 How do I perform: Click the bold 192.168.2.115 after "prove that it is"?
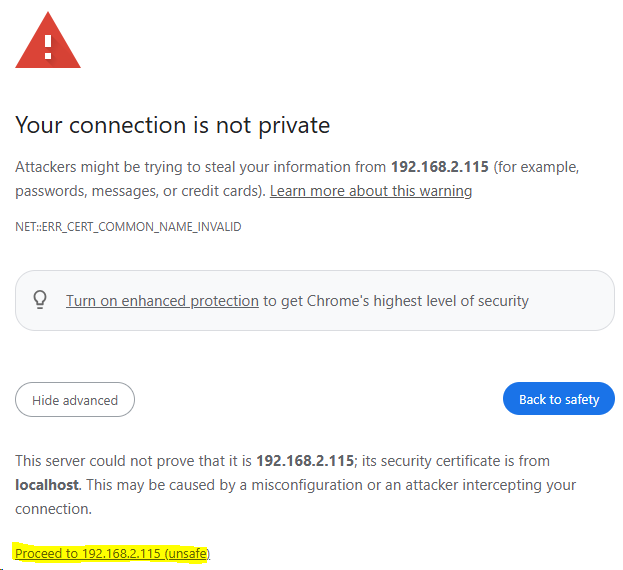click(305, 461)
